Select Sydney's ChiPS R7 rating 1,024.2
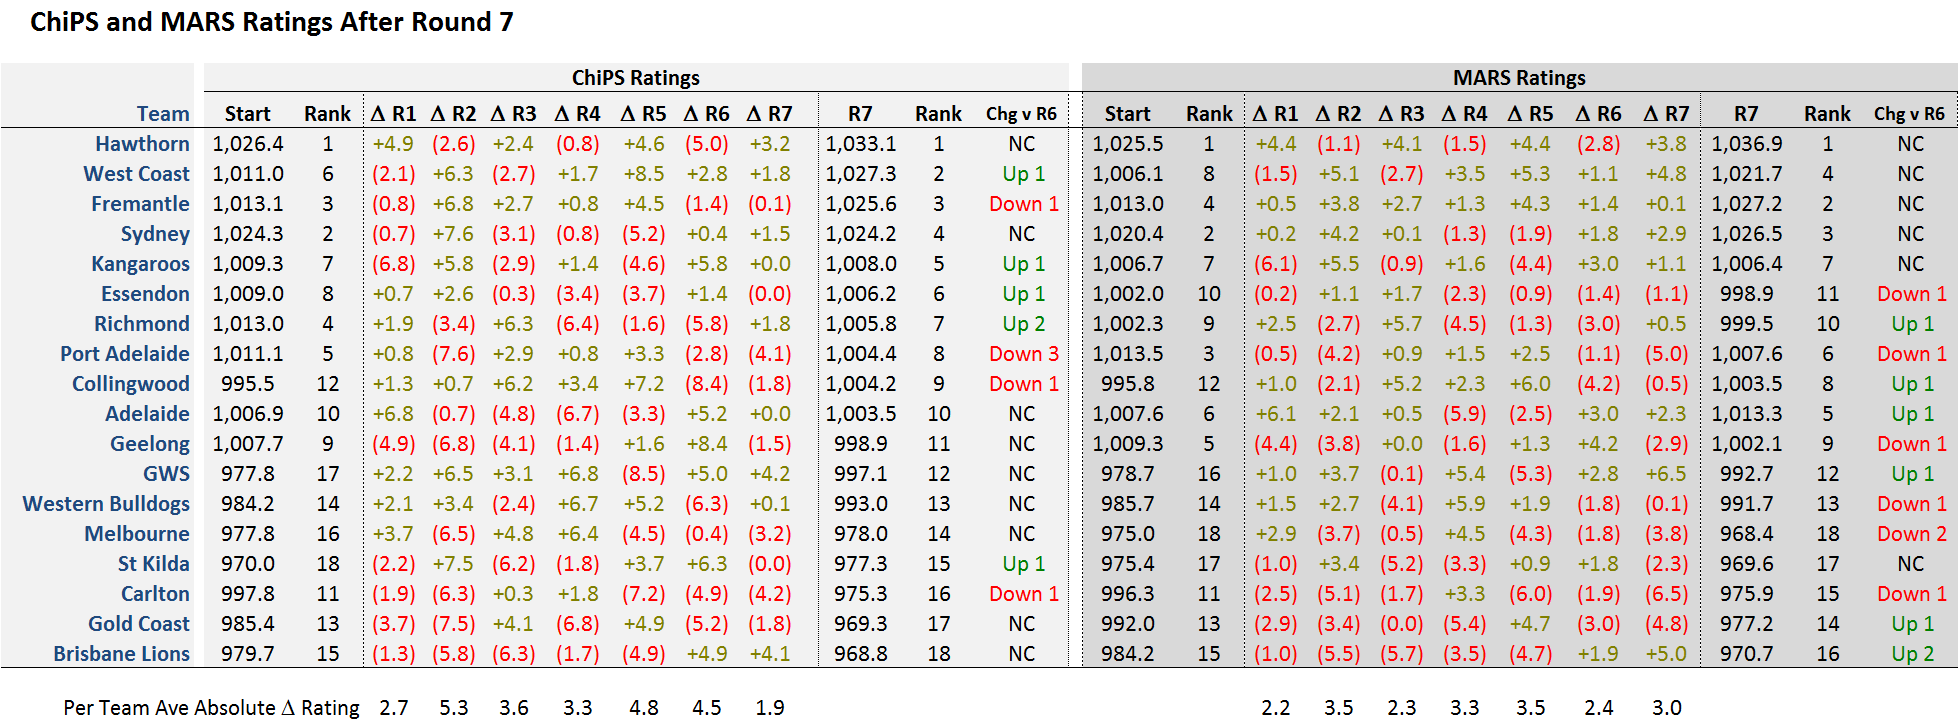1958x722 pixels. click(861, 234)
